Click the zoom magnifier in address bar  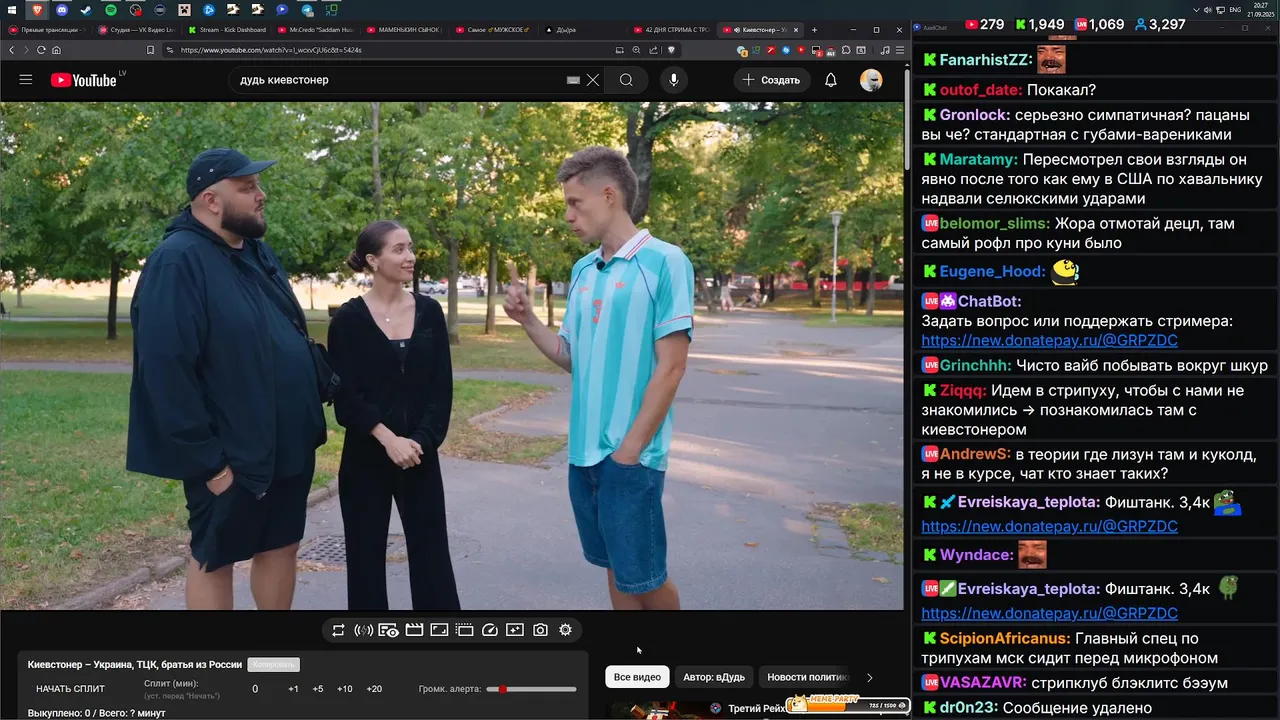636,50
